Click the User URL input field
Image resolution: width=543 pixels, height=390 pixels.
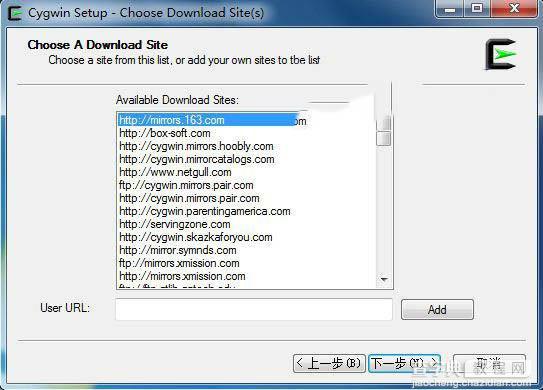254,309
